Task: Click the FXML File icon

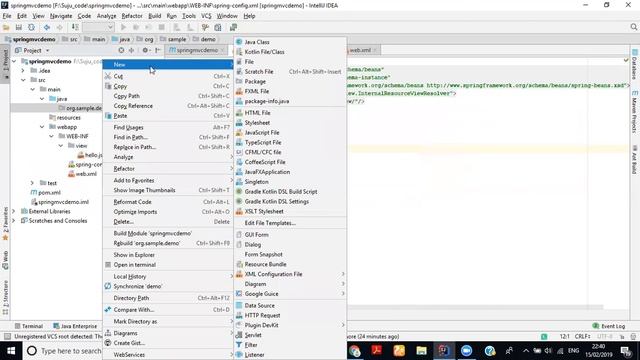Action: 239,91
